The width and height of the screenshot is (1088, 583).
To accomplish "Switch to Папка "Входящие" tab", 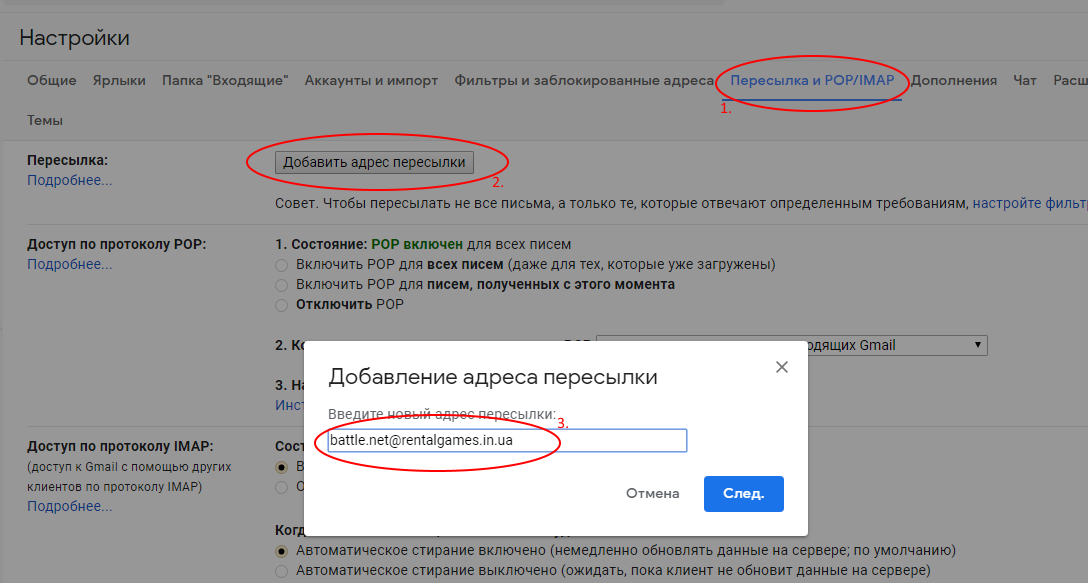I will click(225, 80).
